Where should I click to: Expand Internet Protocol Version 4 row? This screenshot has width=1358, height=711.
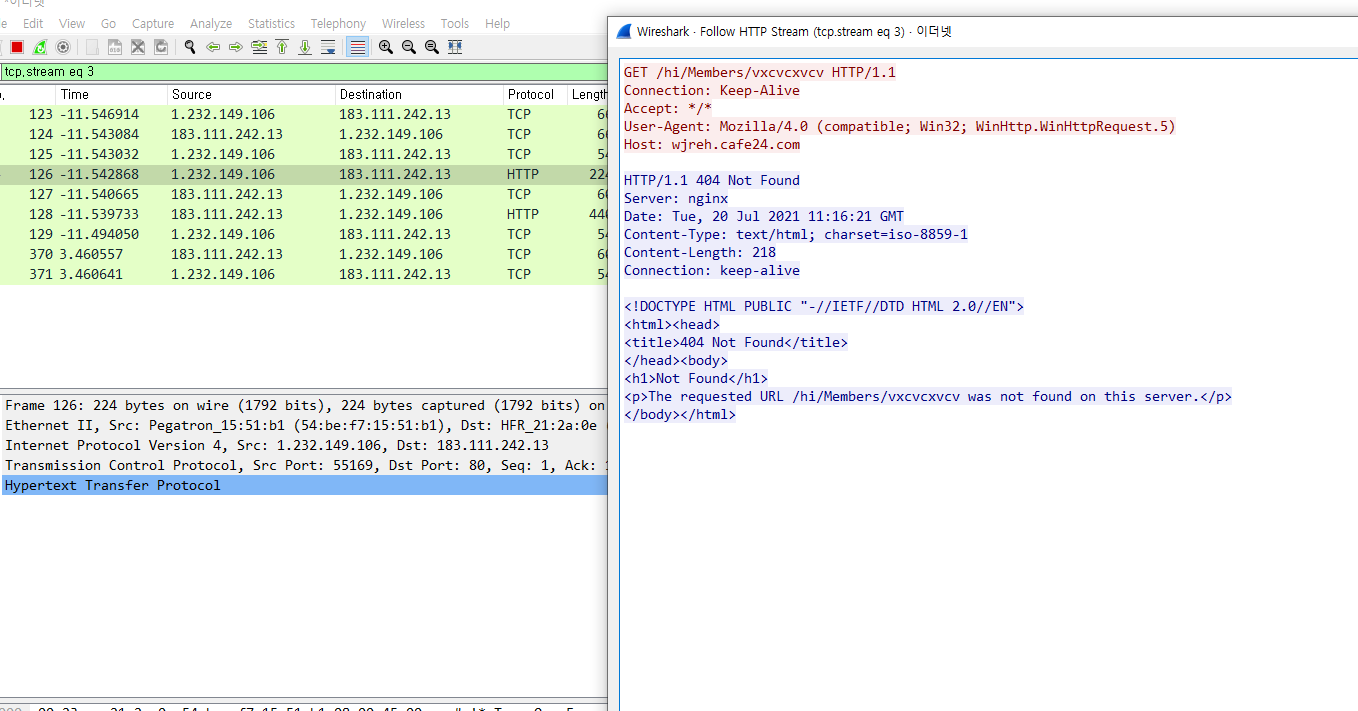pyautogui.click(x=304, y=445)
